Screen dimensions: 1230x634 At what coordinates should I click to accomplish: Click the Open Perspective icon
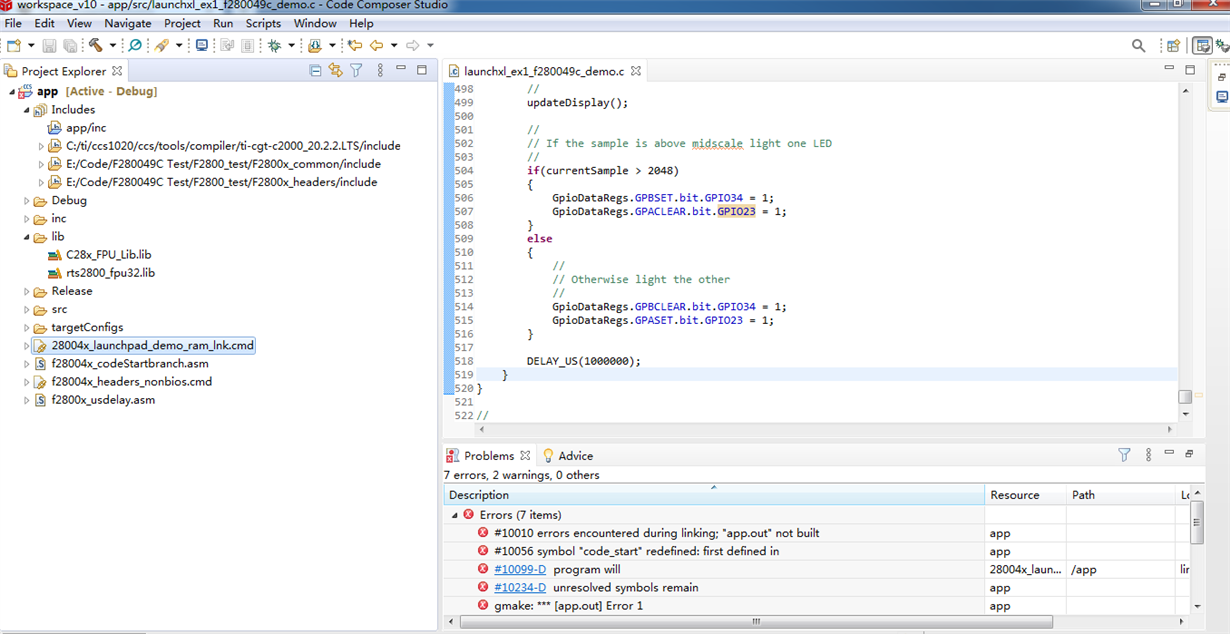1173,45
